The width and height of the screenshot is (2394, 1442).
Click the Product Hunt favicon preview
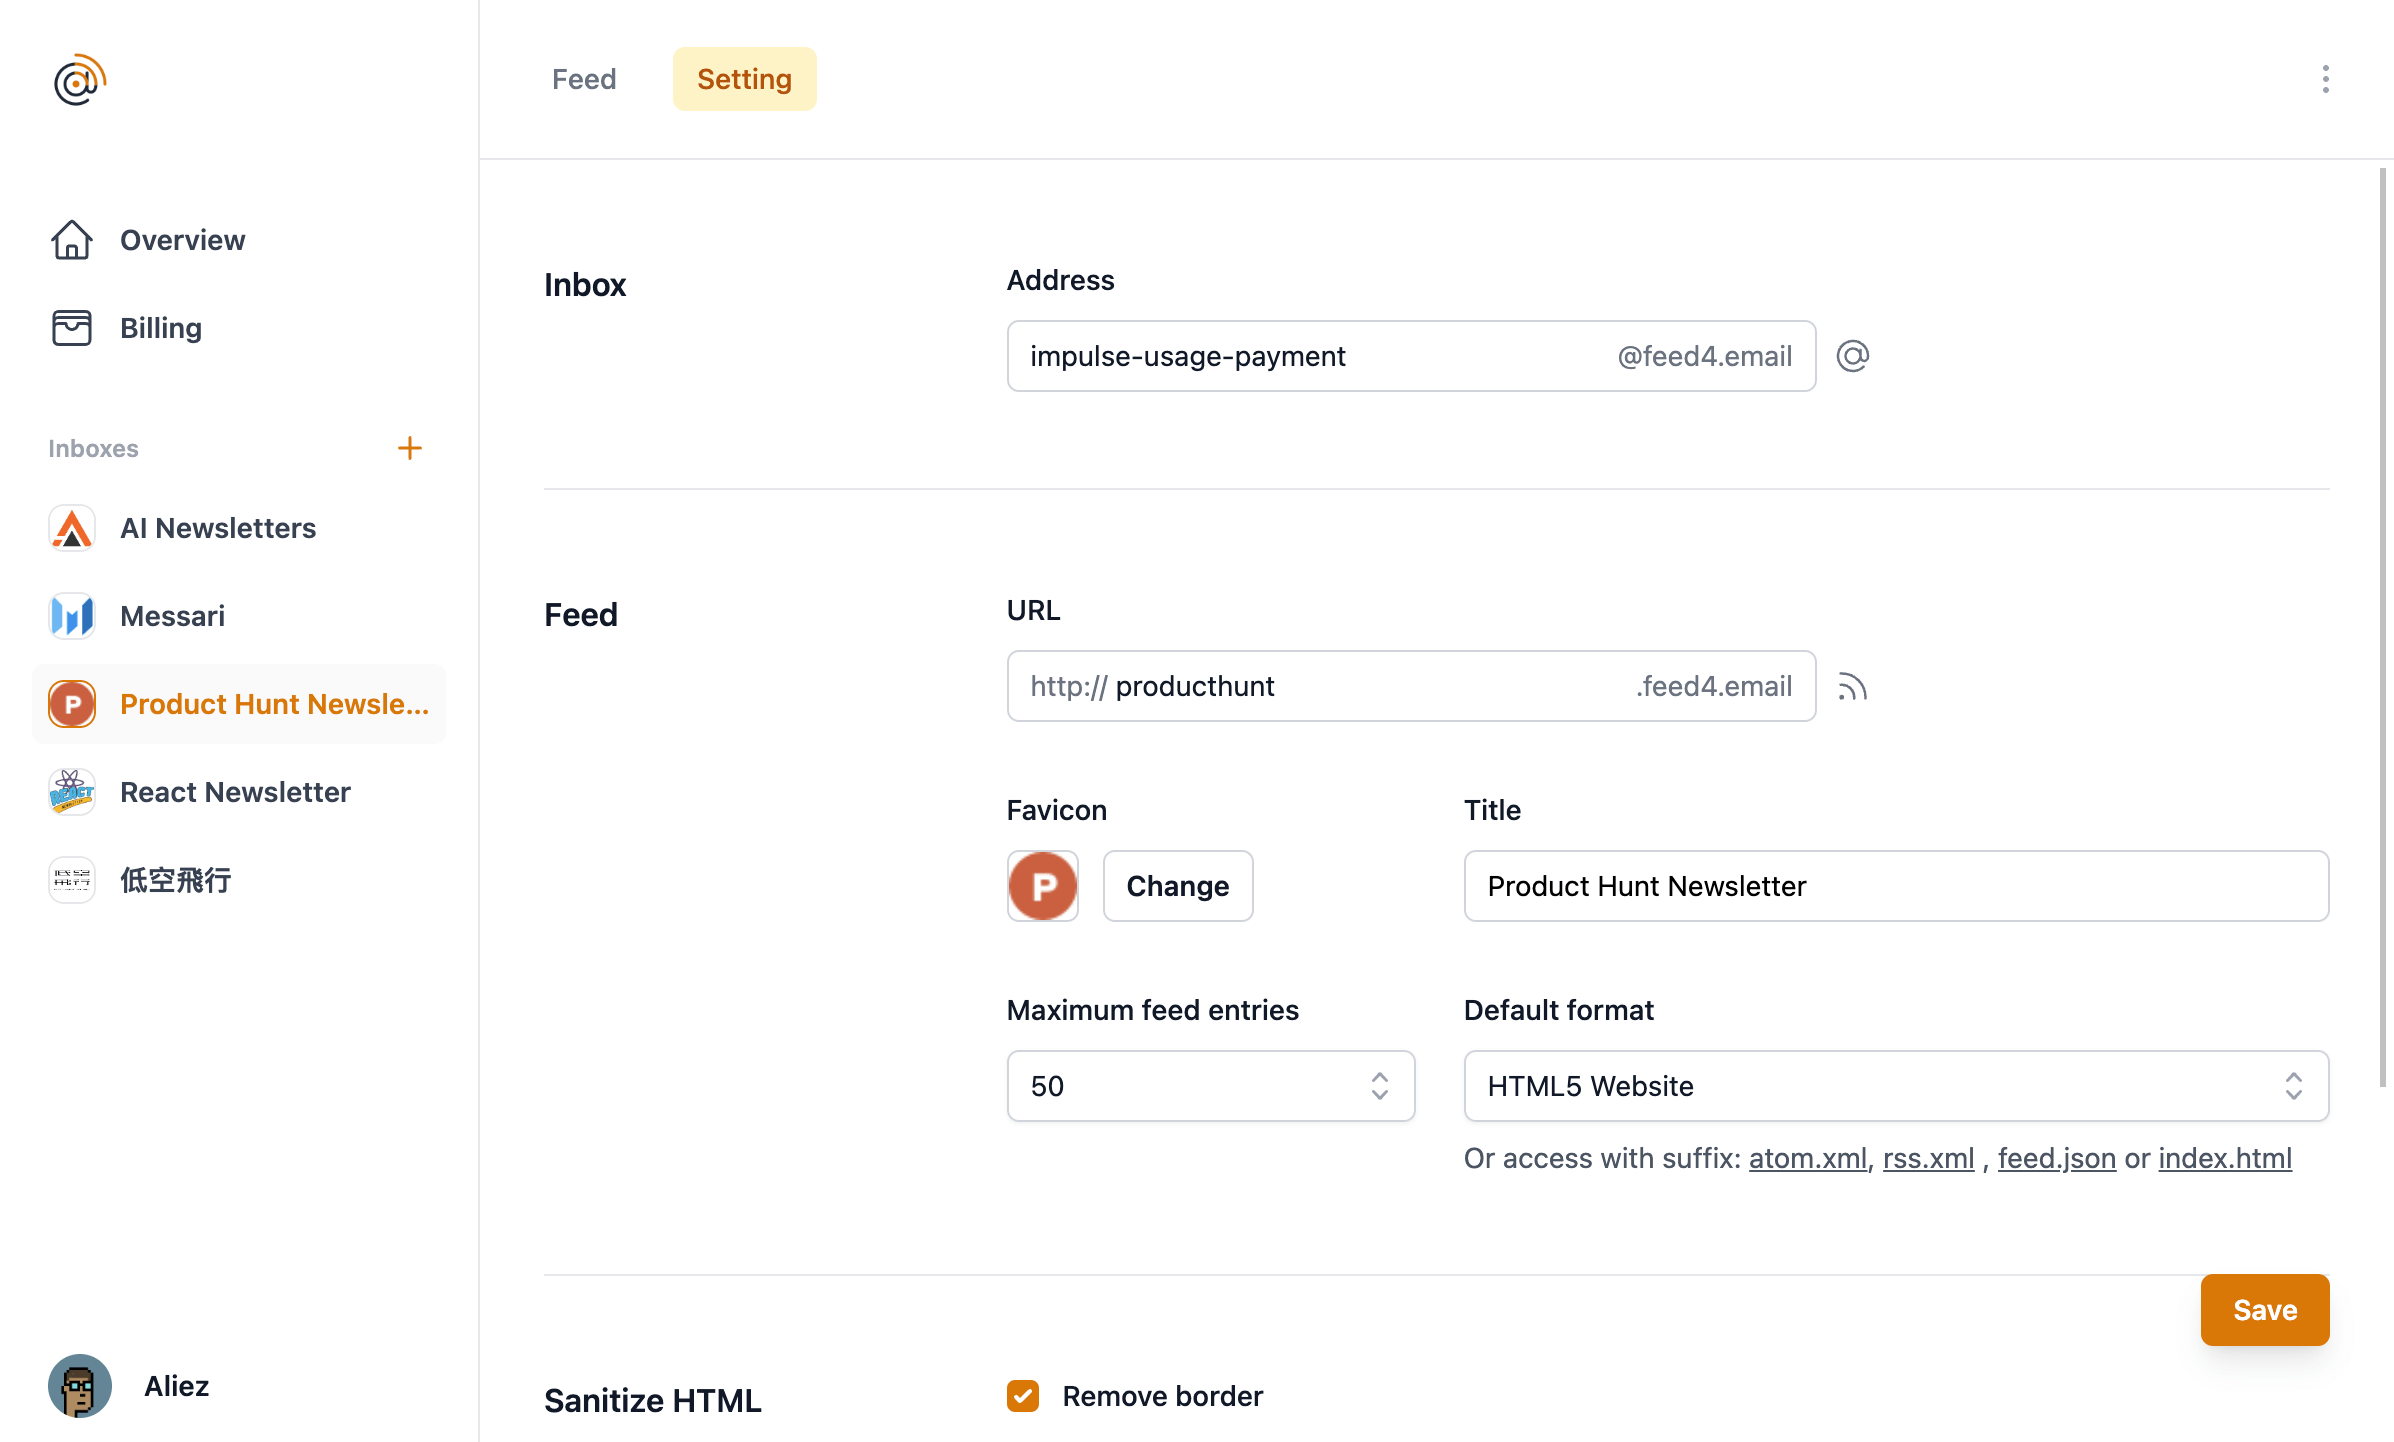[x=1043, y=886]
